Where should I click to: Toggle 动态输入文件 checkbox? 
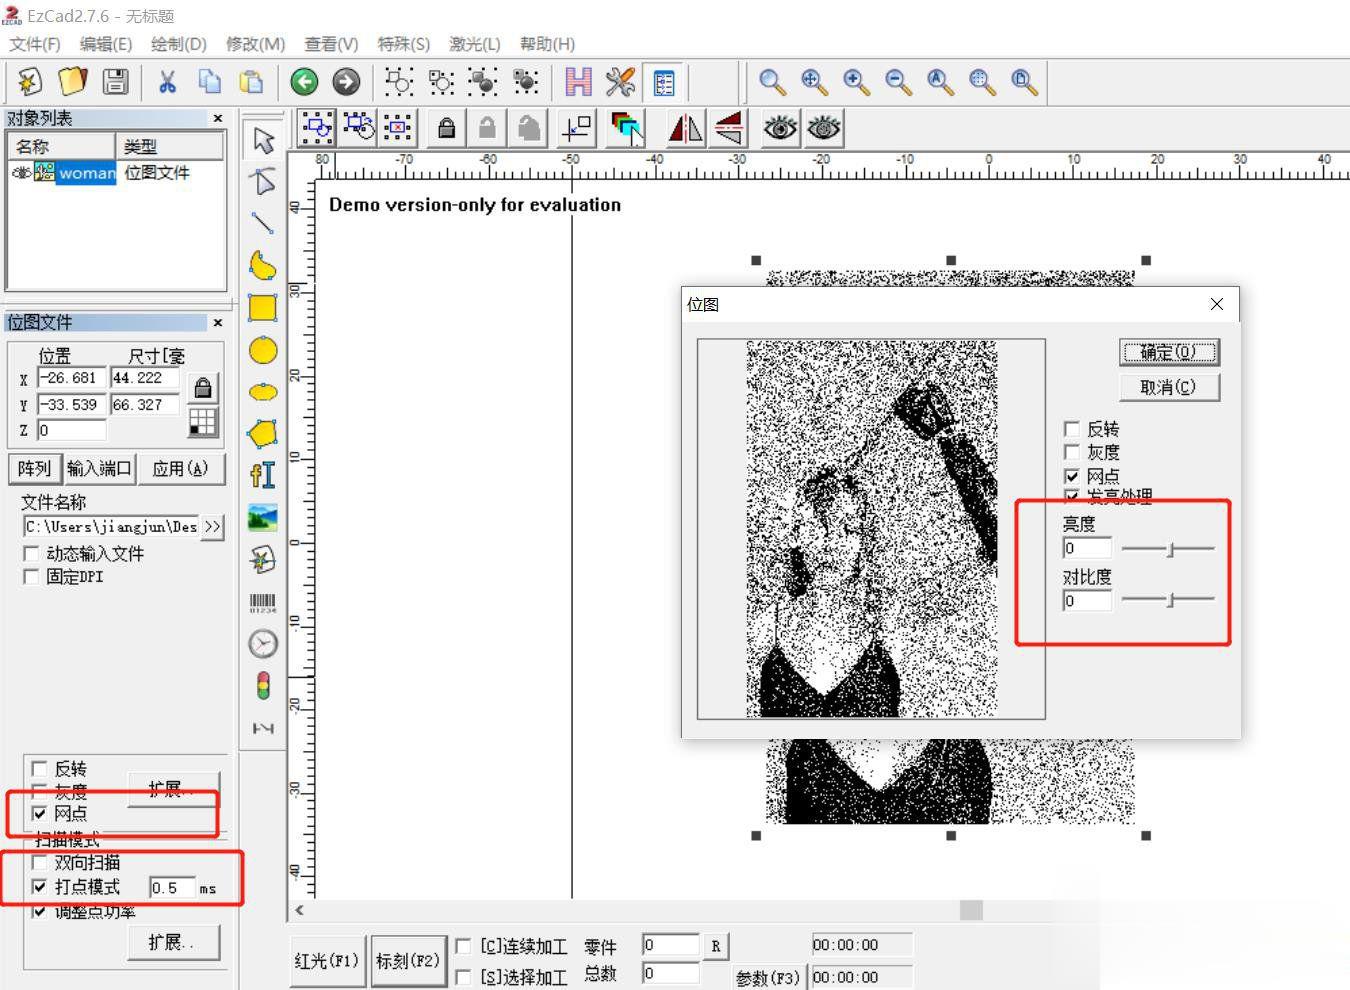click(x=31, y=553)
